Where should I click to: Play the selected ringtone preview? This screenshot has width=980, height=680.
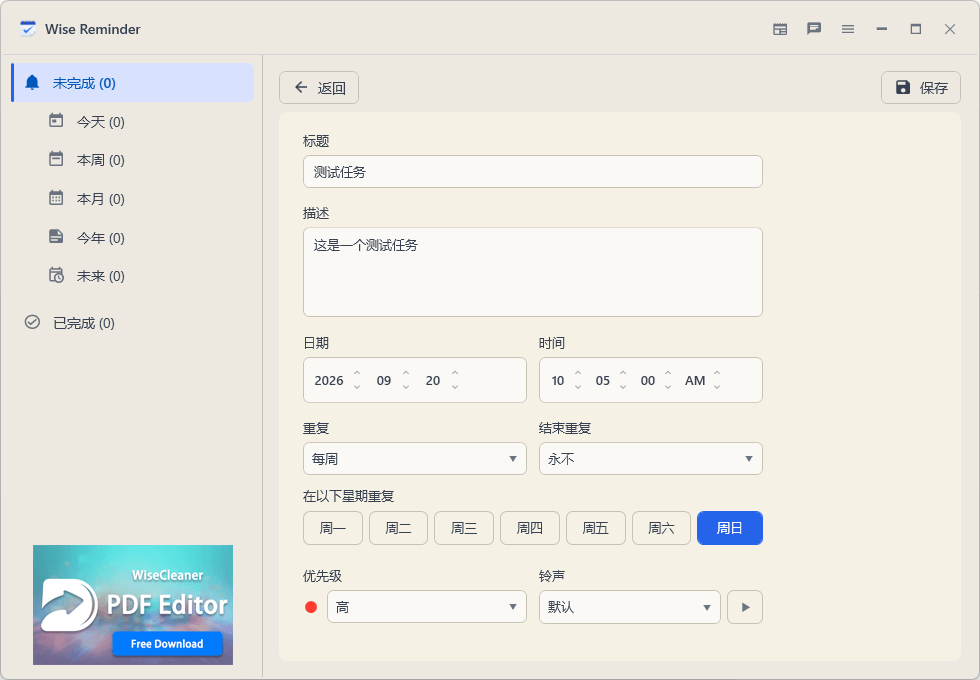744,607
